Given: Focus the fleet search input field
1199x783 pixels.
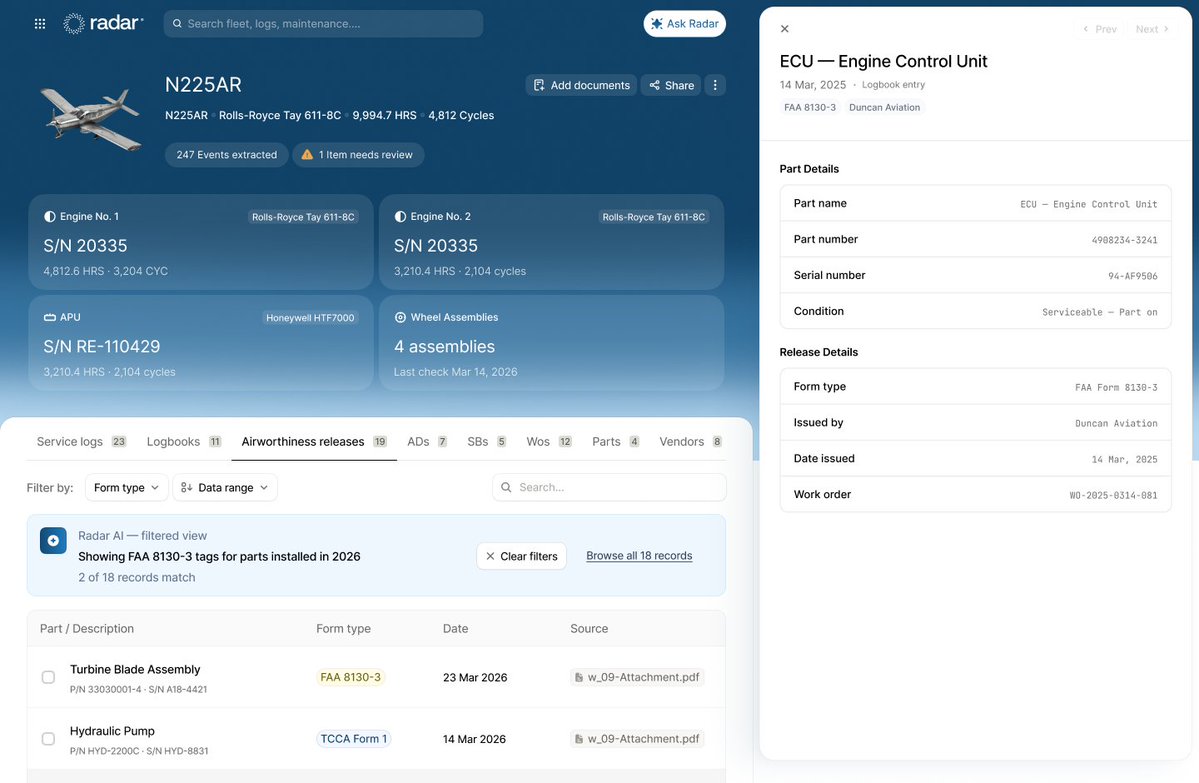Looking at the screenshot, I should pyautogui.click(x=323, y=24).
